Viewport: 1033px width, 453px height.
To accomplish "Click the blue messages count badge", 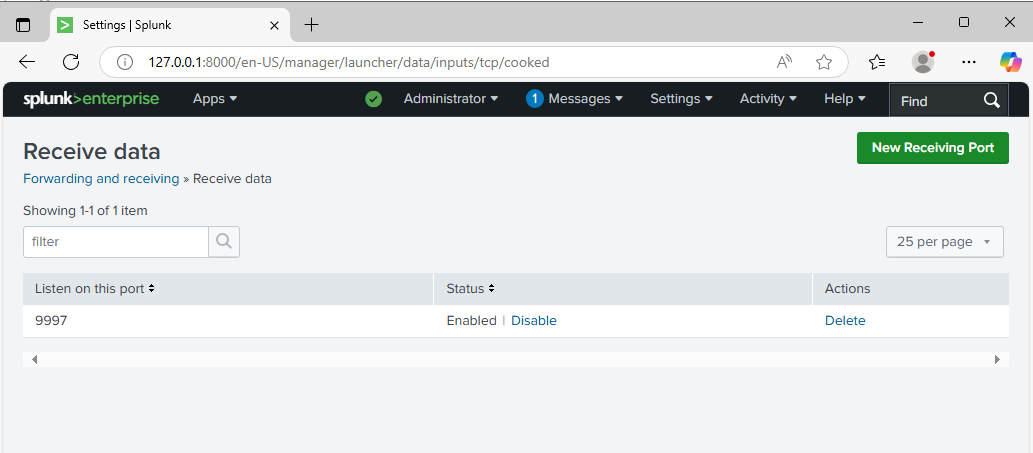I will pyautogui.click(x=534, y=99).
